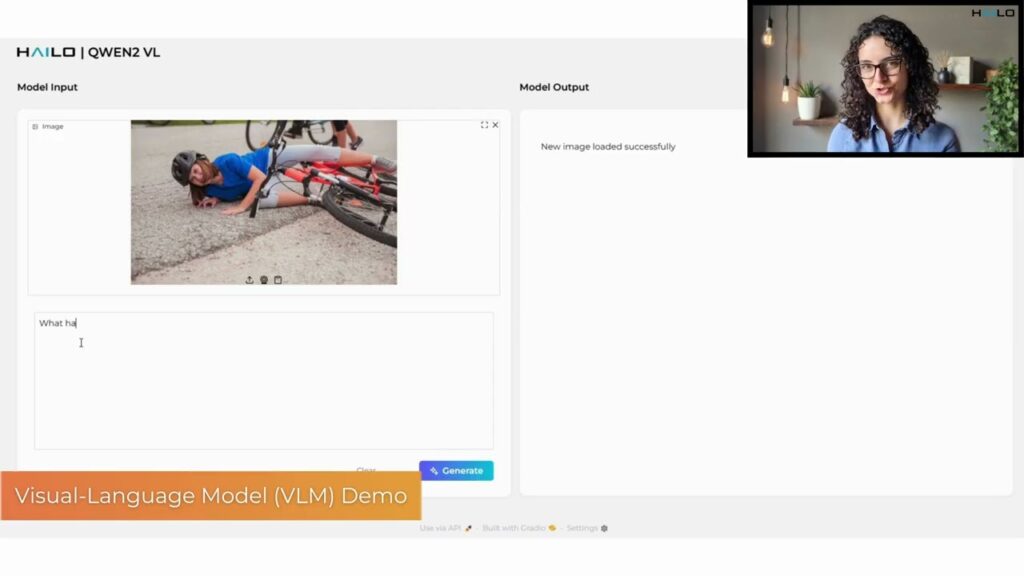Click the presenter webcam video overlay
The height and width of the screenshot is (576, 1024).
885,78
